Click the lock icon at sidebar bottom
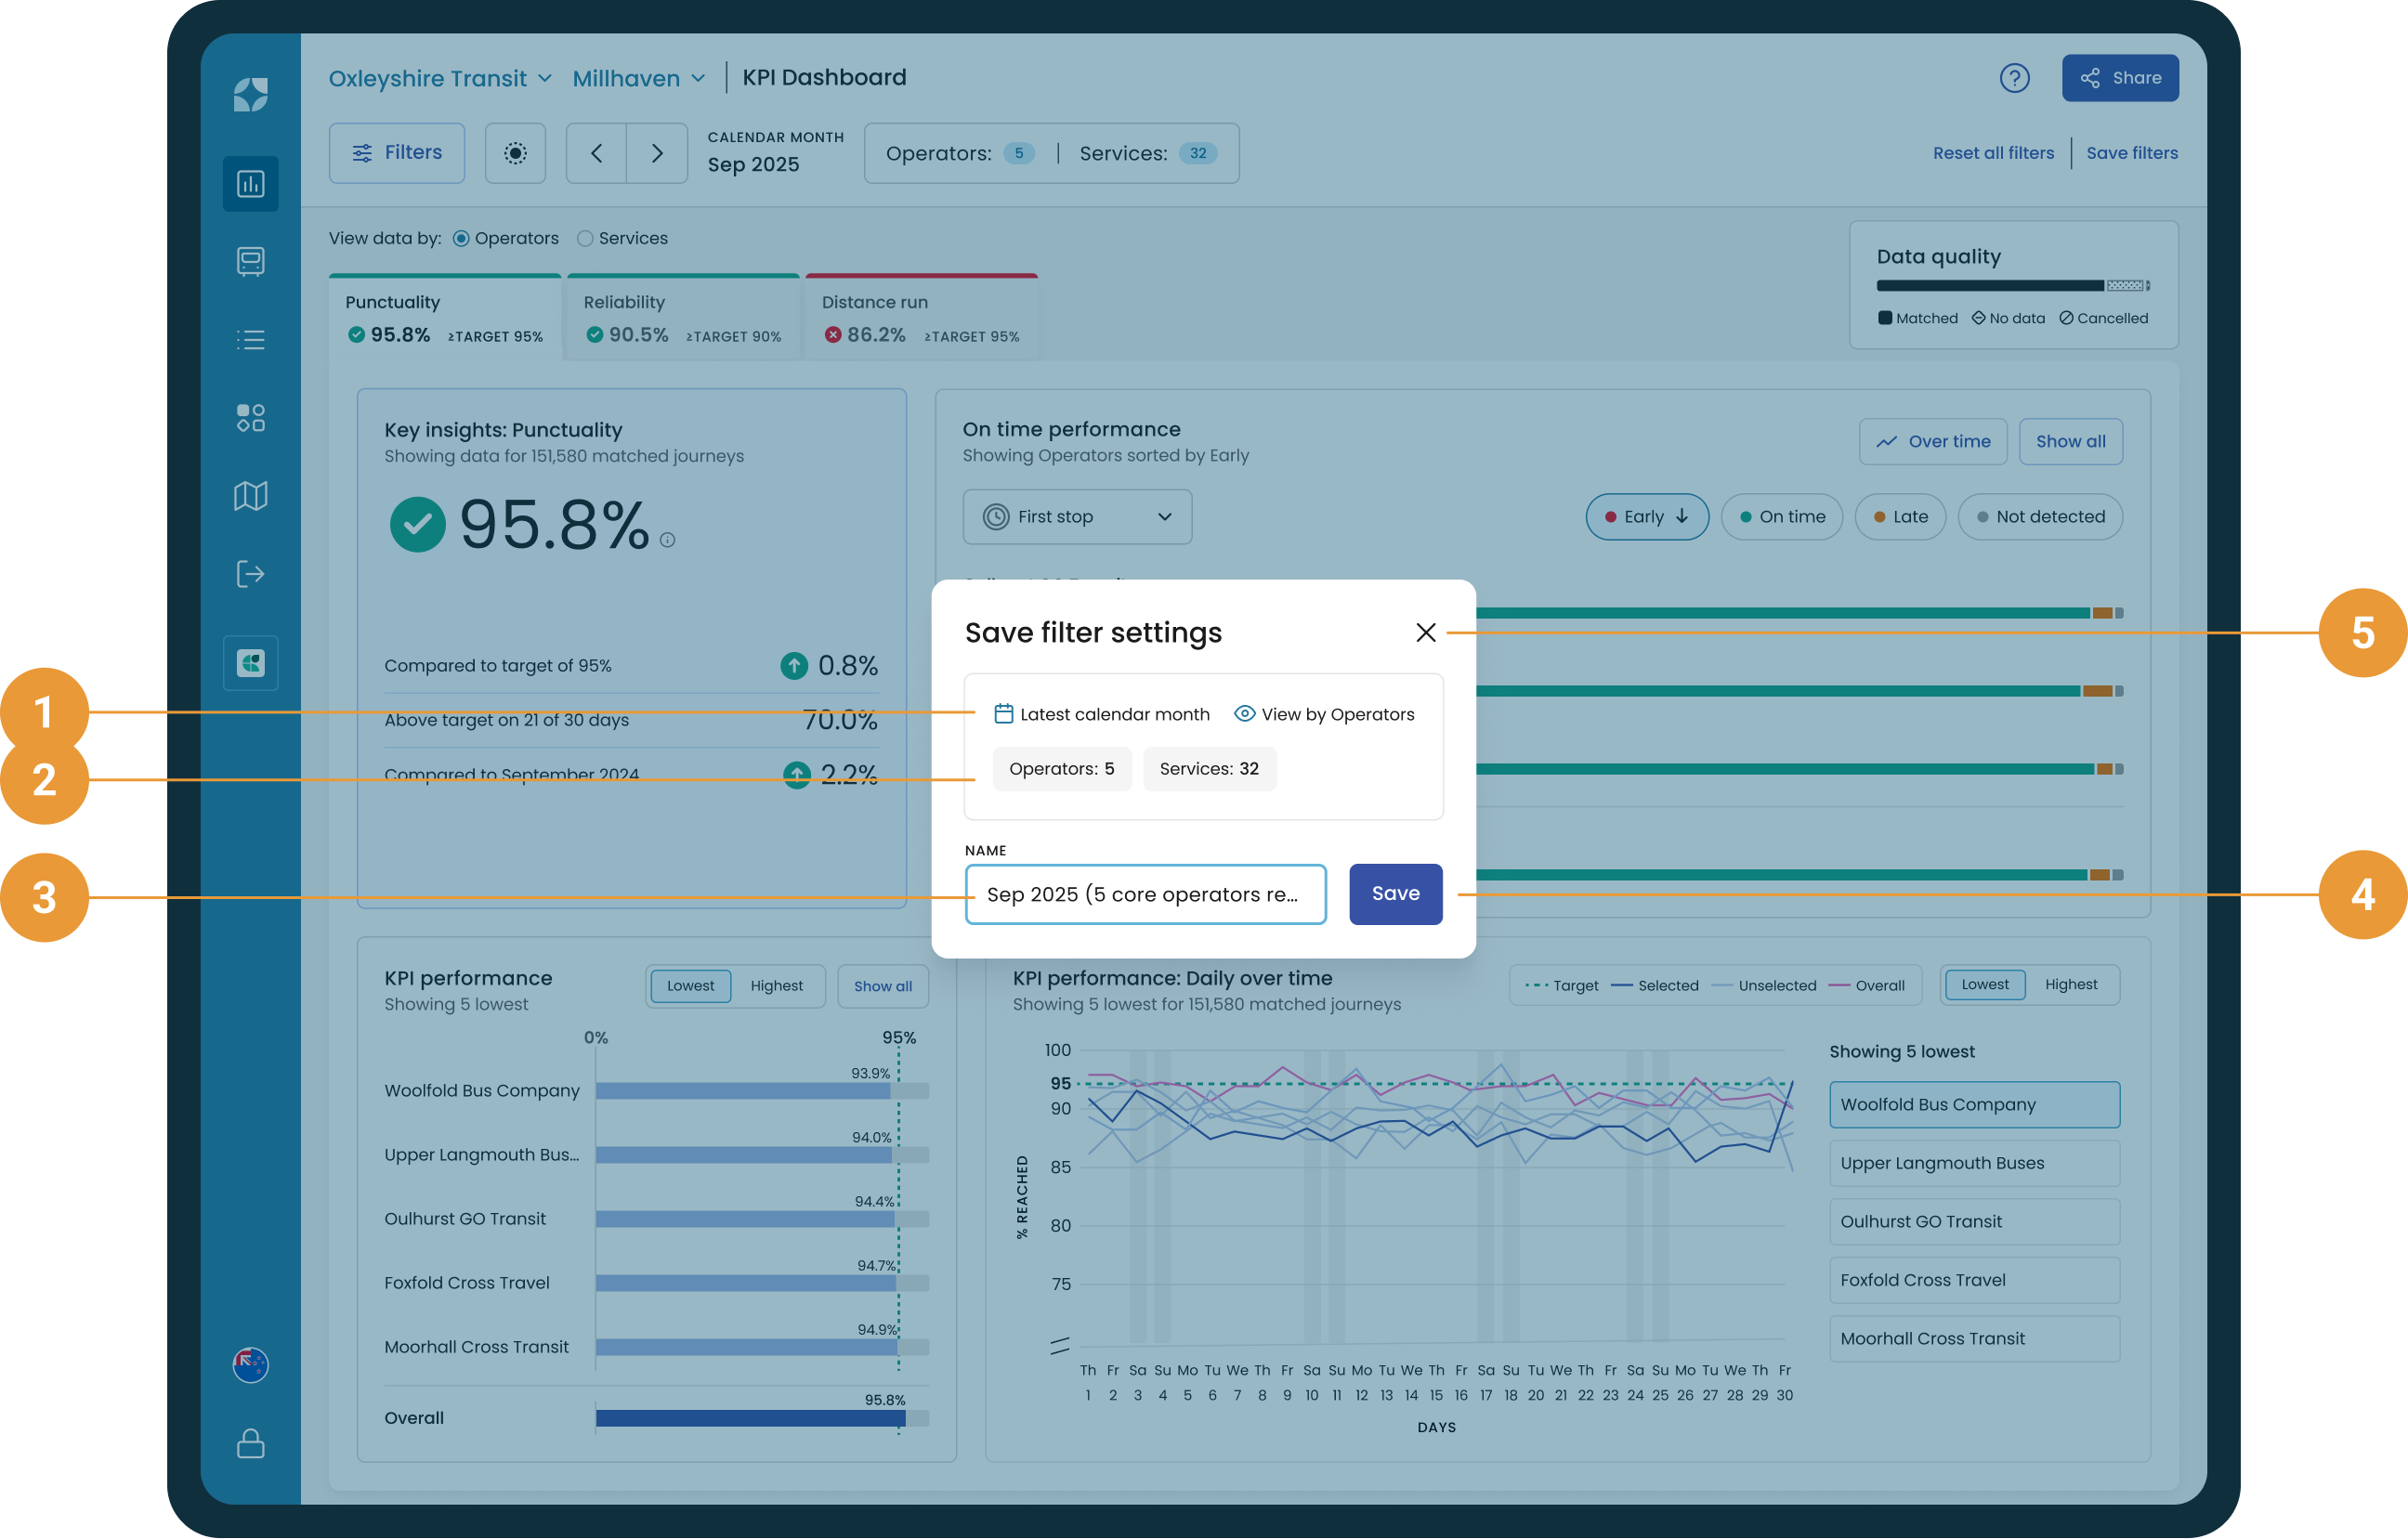2408x1539 pixels. (x=250, y=1443)
